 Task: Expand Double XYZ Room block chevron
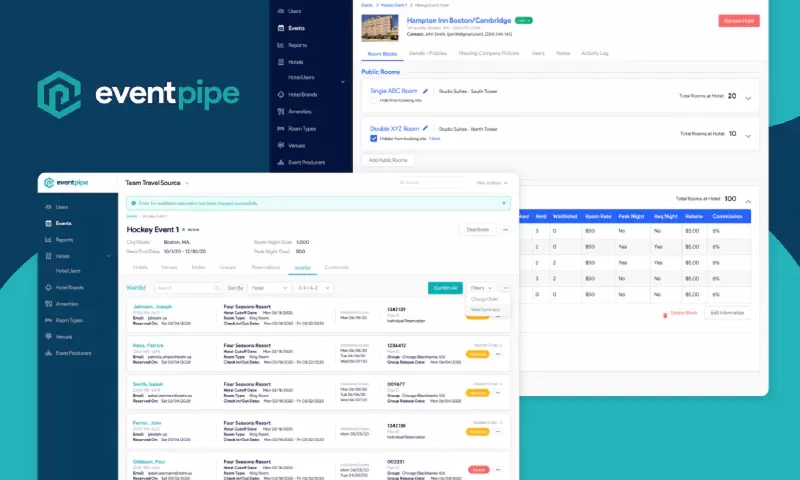748,136
